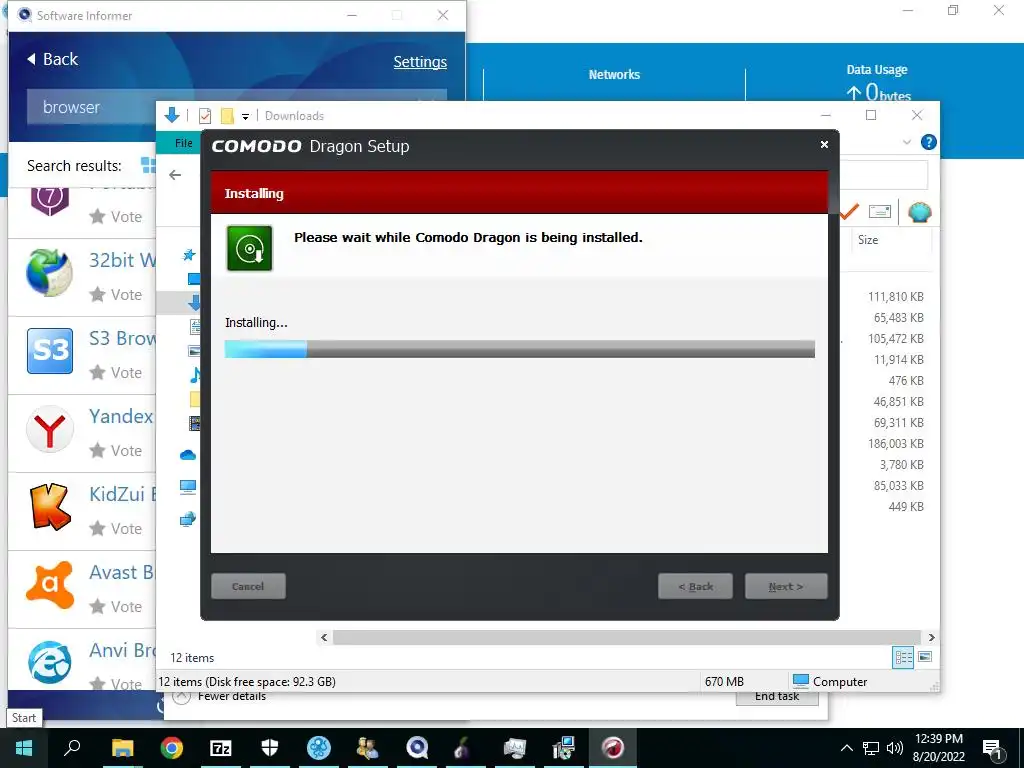
Task: Open Tor Browser onion taskbar icon
Action: pos(462,748)
